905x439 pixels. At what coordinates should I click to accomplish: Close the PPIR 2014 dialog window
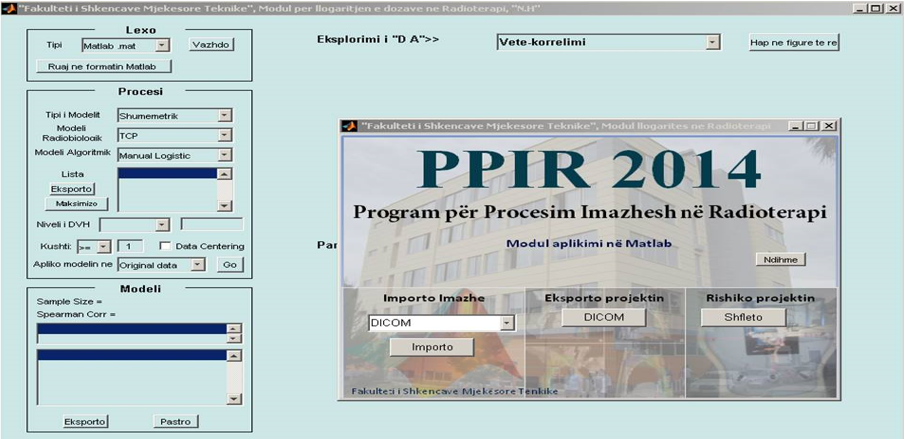[x=829, y=126]
